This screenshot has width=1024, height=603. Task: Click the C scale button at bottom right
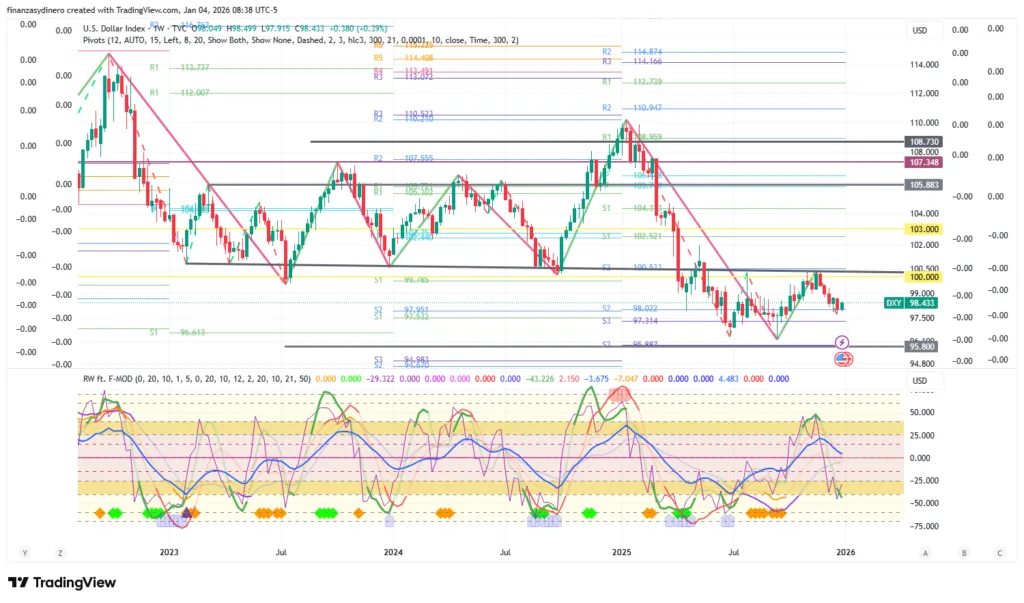(x=999, y=552)
